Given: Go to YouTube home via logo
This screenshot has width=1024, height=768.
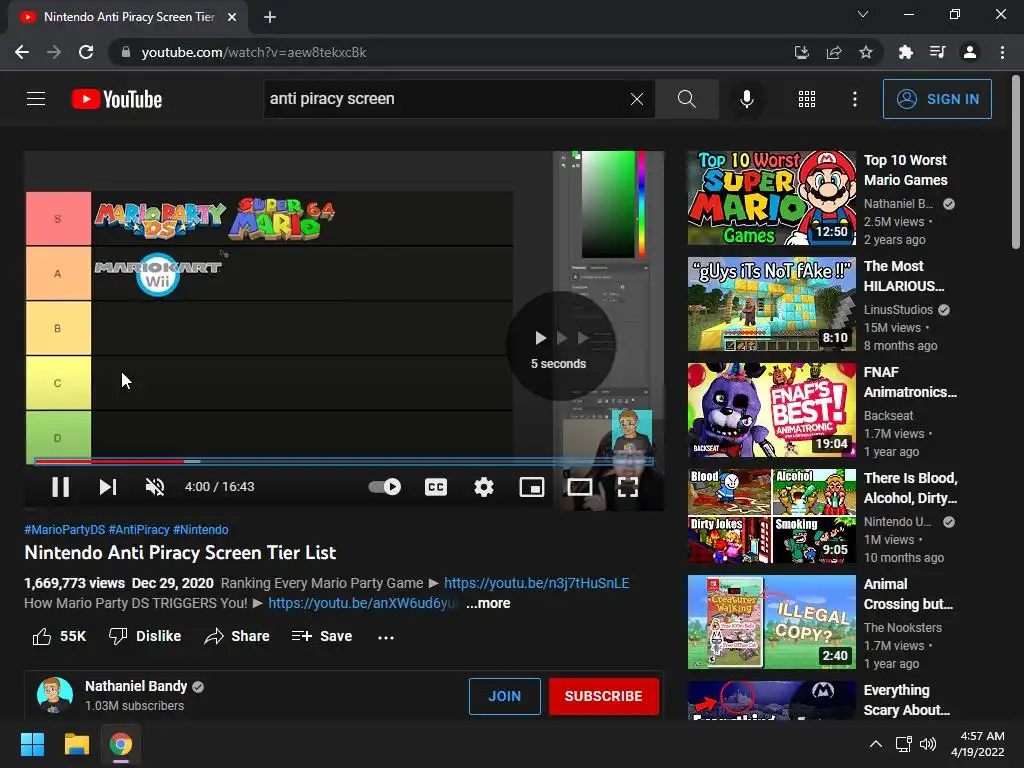Looking at the screenshot, I should (116, 99).
